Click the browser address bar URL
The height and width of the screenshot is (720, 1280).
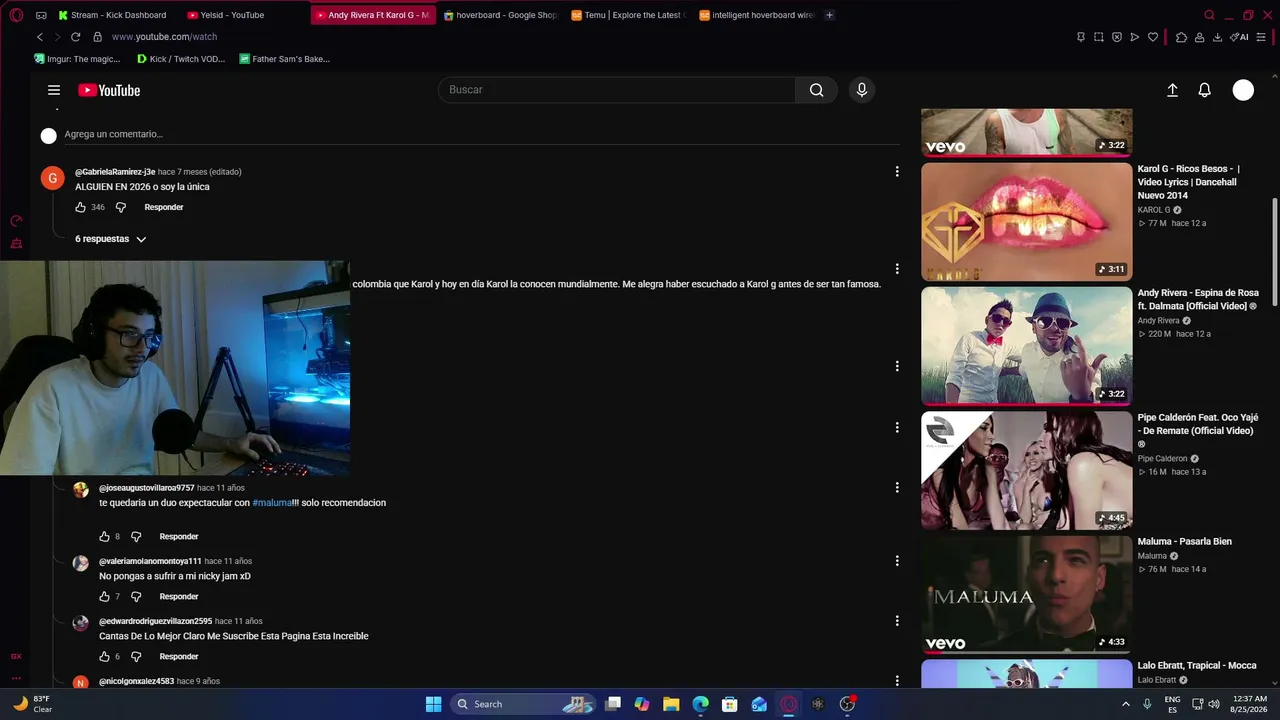(x=164, y=37)
